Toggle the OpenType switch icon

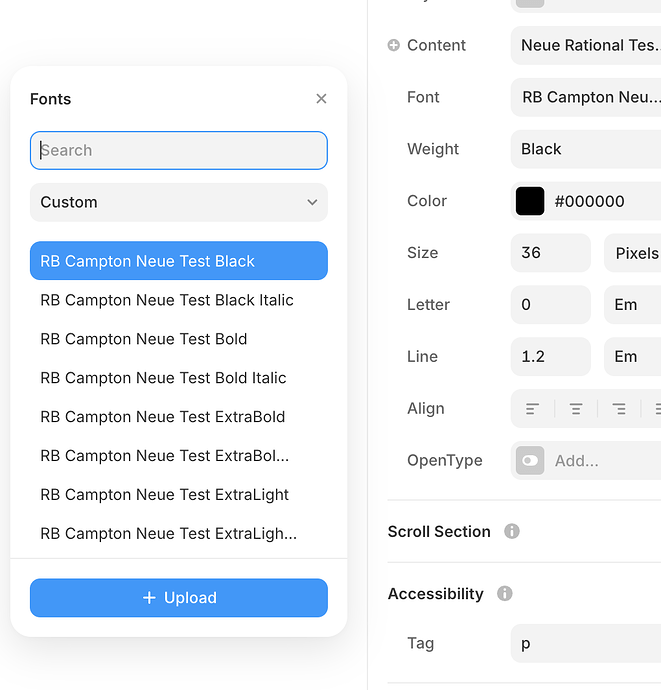(530, 461)
